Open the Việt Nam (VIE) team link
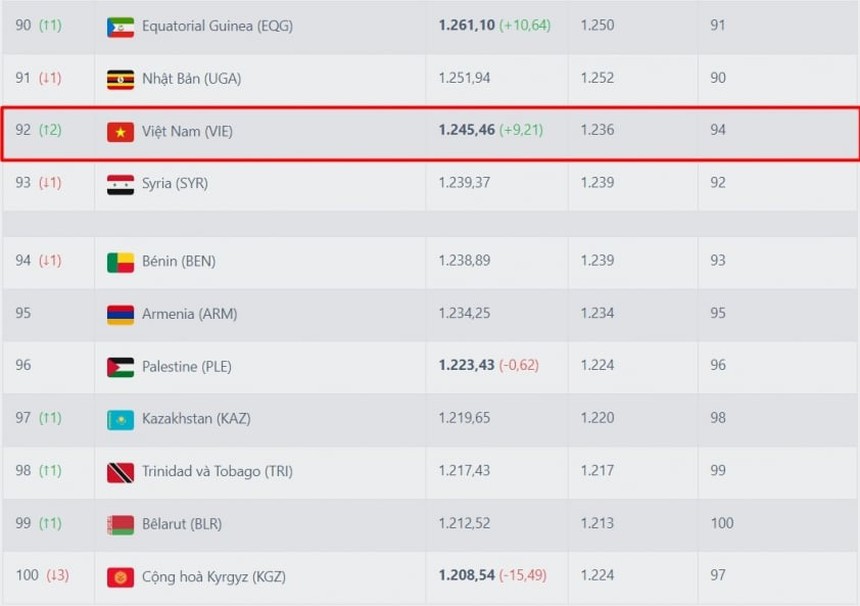860x606 pixels. pos(187,131)
